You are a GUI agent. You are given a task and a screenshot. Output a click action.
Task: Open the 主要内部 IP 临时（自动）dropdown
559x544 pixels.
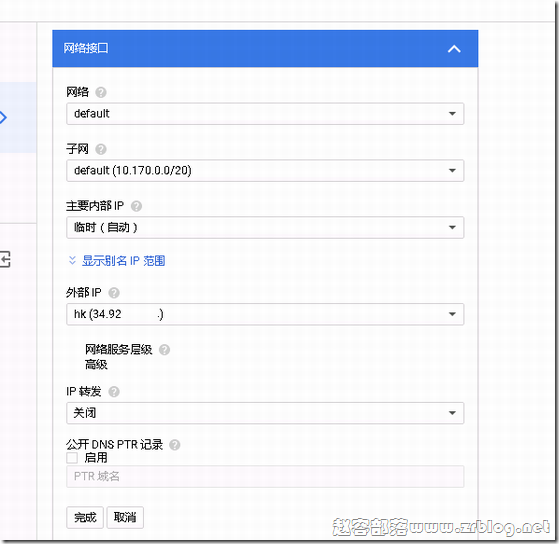tap(265, 227)
